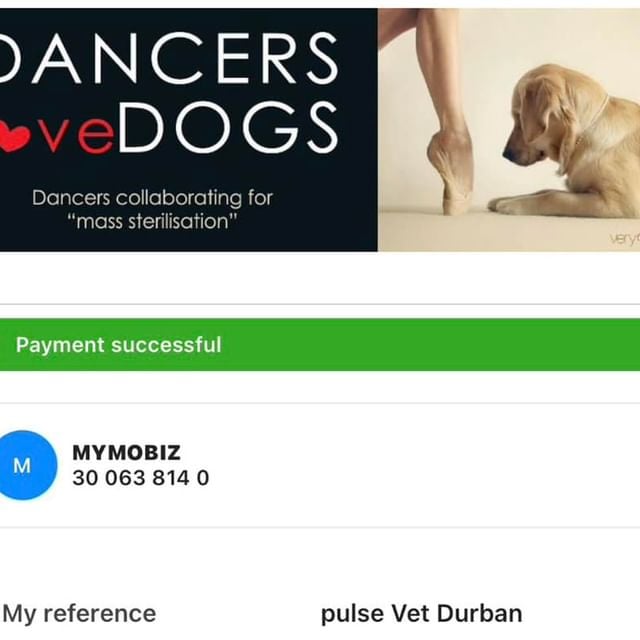This screenshot has width=640, height=640.
Task: Click the DOGS word in logo
Action: point(228,127)
